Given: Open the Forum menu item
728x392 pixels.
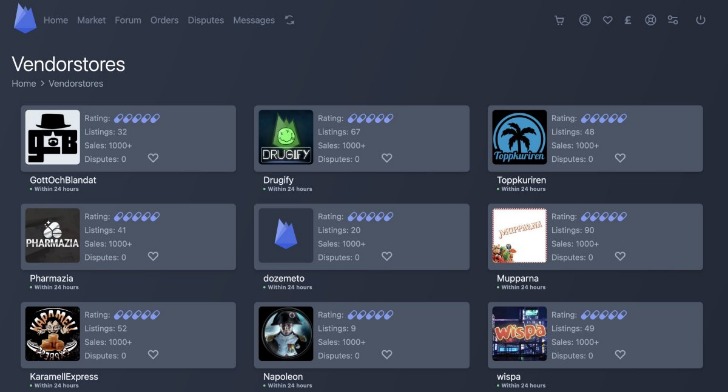Looking at the screenshot, I should pos(128,20).
